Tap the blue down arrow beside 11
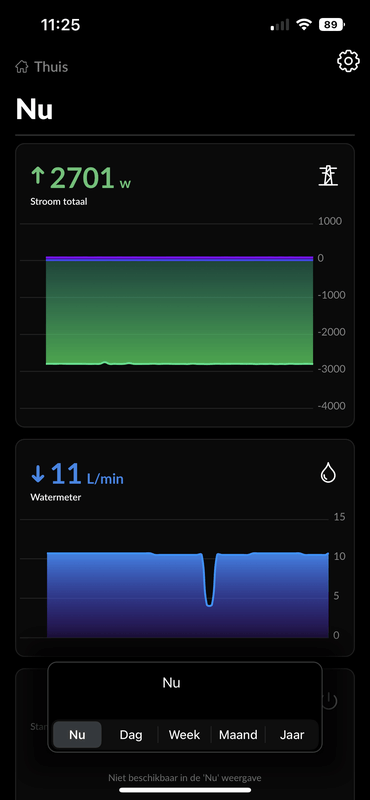Viewport: 370px width, 800px height. (38, 473)
